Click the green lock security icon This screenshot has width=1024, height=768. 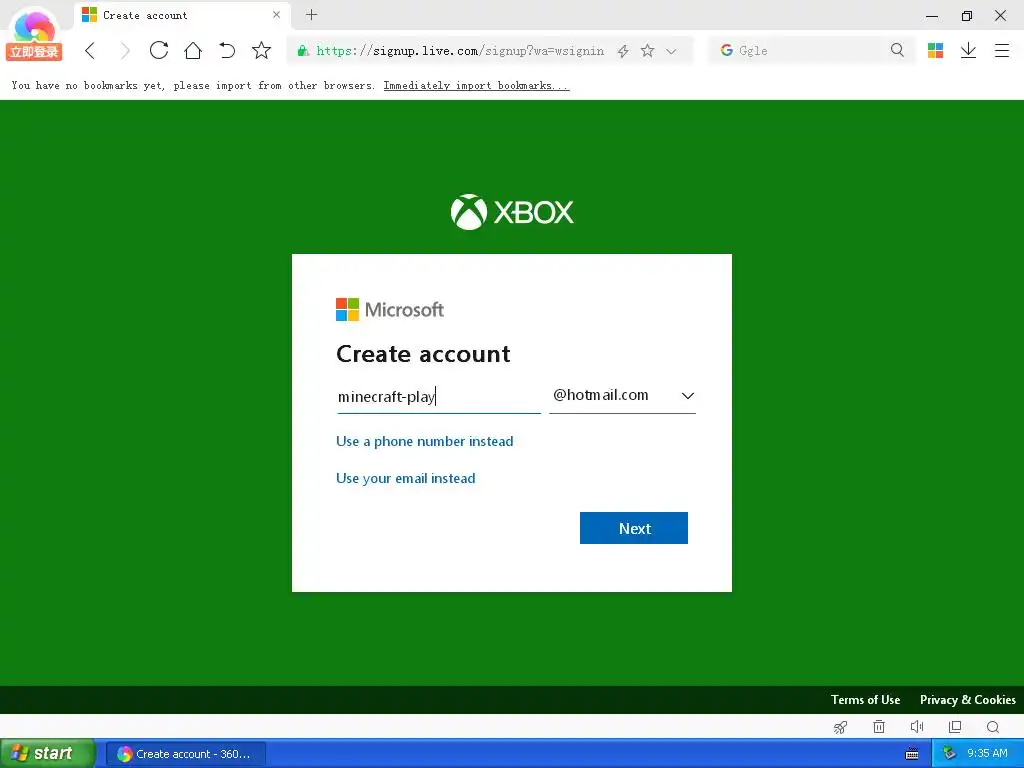point(302,51)
